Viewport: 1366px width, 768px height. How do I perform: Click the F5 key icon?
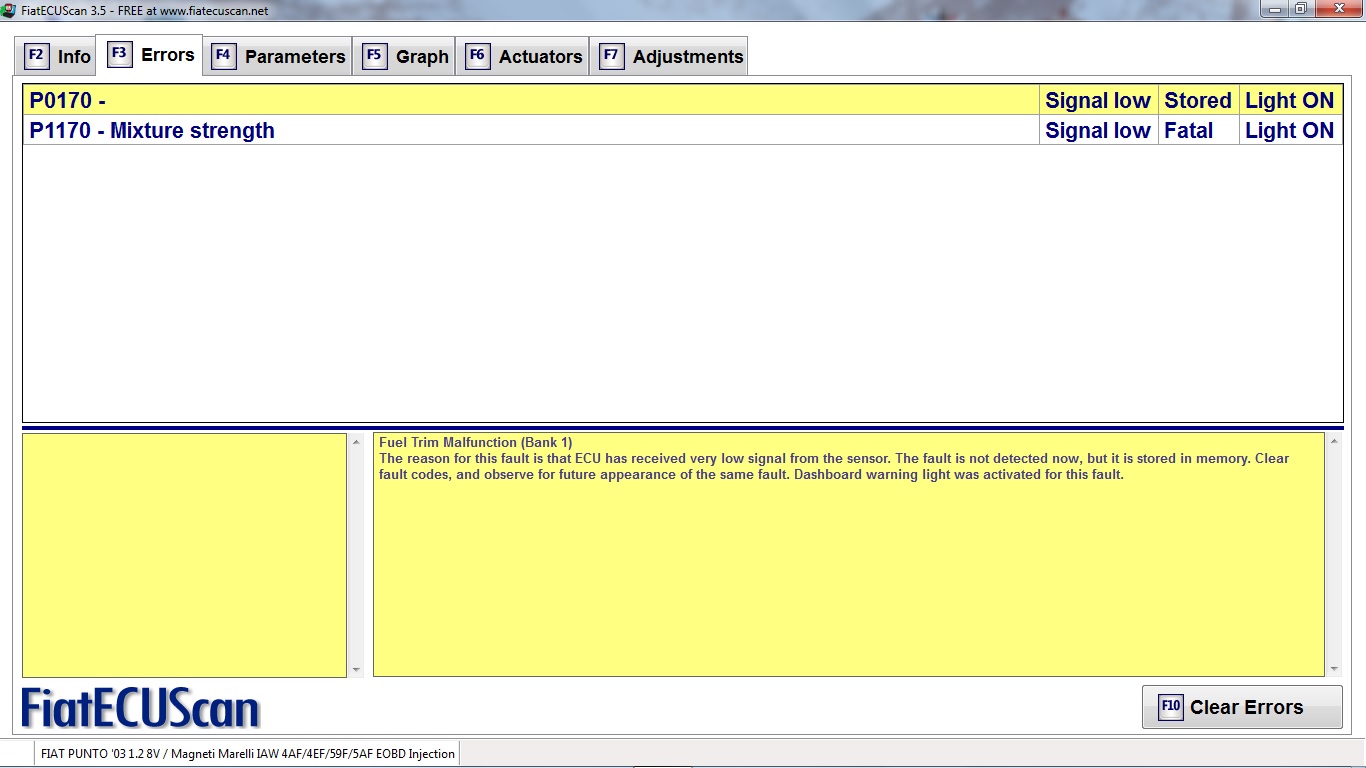coord(374,56)
